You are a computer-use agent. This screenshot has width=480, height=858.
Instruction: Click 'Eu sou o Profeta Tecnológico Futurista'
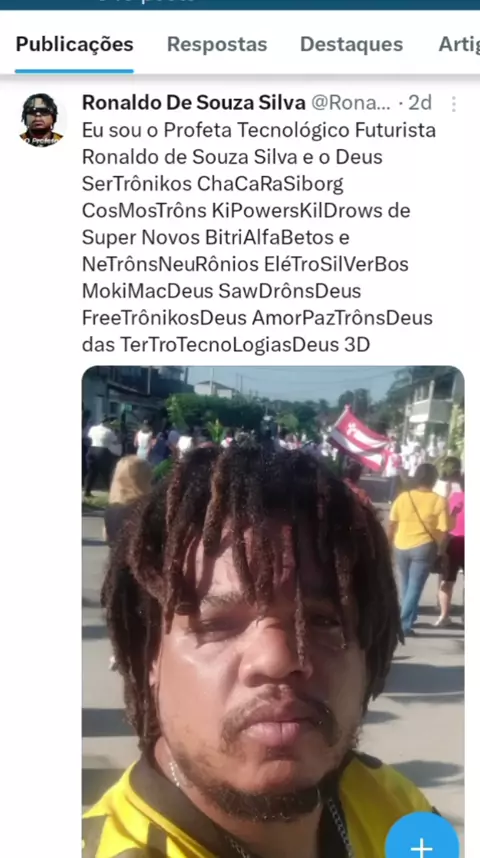pos(259,130)
